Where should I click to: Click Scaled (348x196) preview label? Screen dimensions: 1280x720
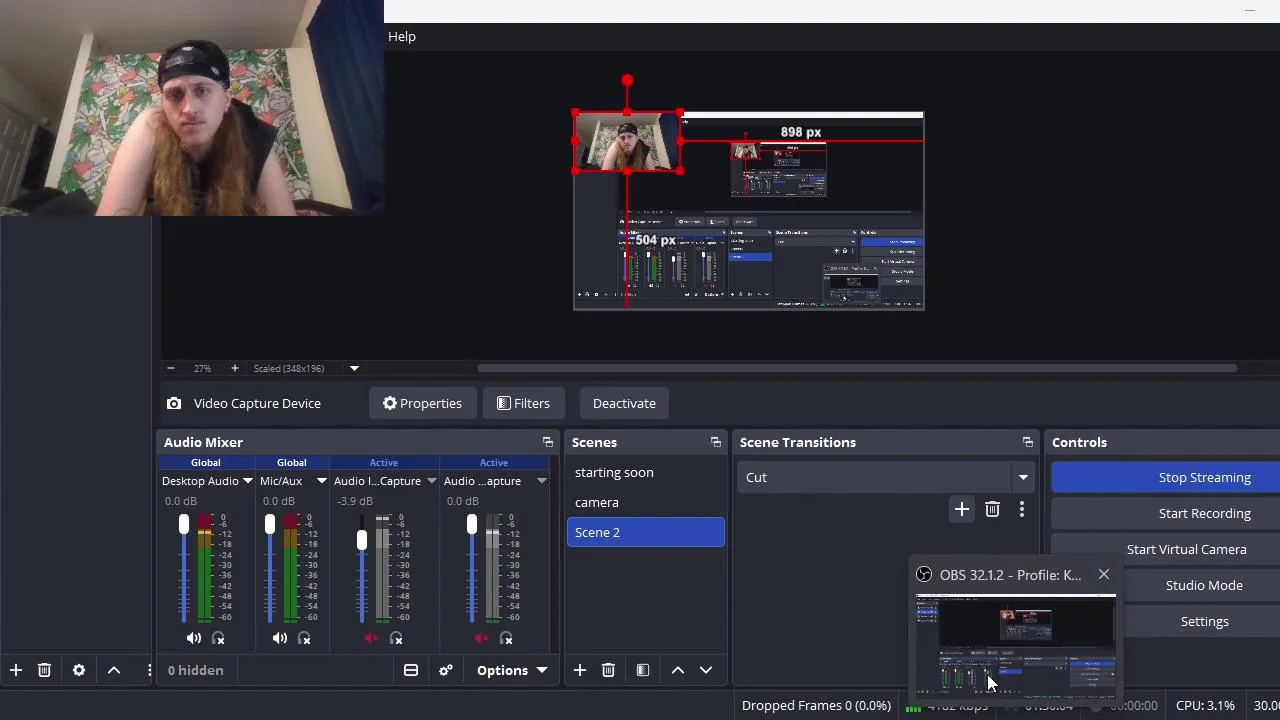pyautogui.click(x=289, y=368)
